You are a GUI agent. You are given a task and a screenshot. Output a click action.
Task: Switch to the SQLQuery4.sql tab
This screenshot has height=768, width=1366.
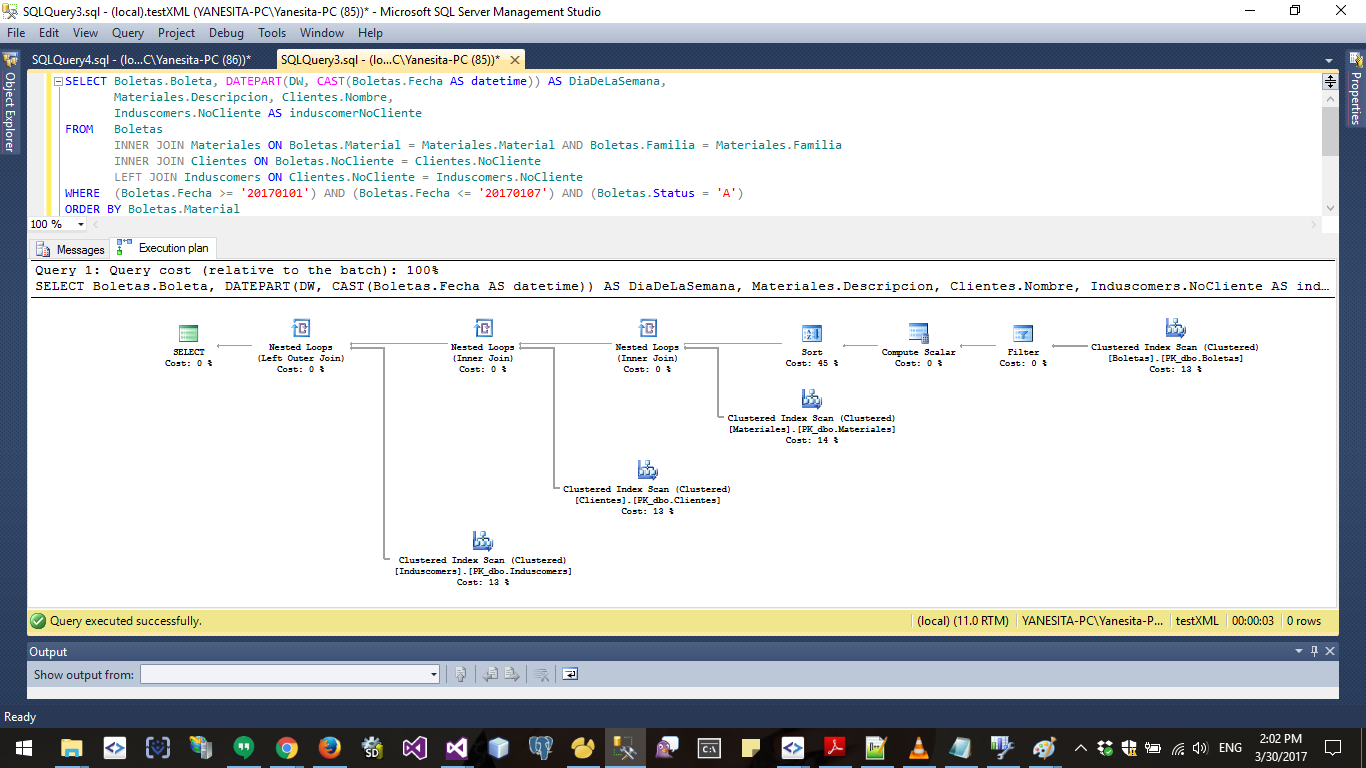coord(141,60)
